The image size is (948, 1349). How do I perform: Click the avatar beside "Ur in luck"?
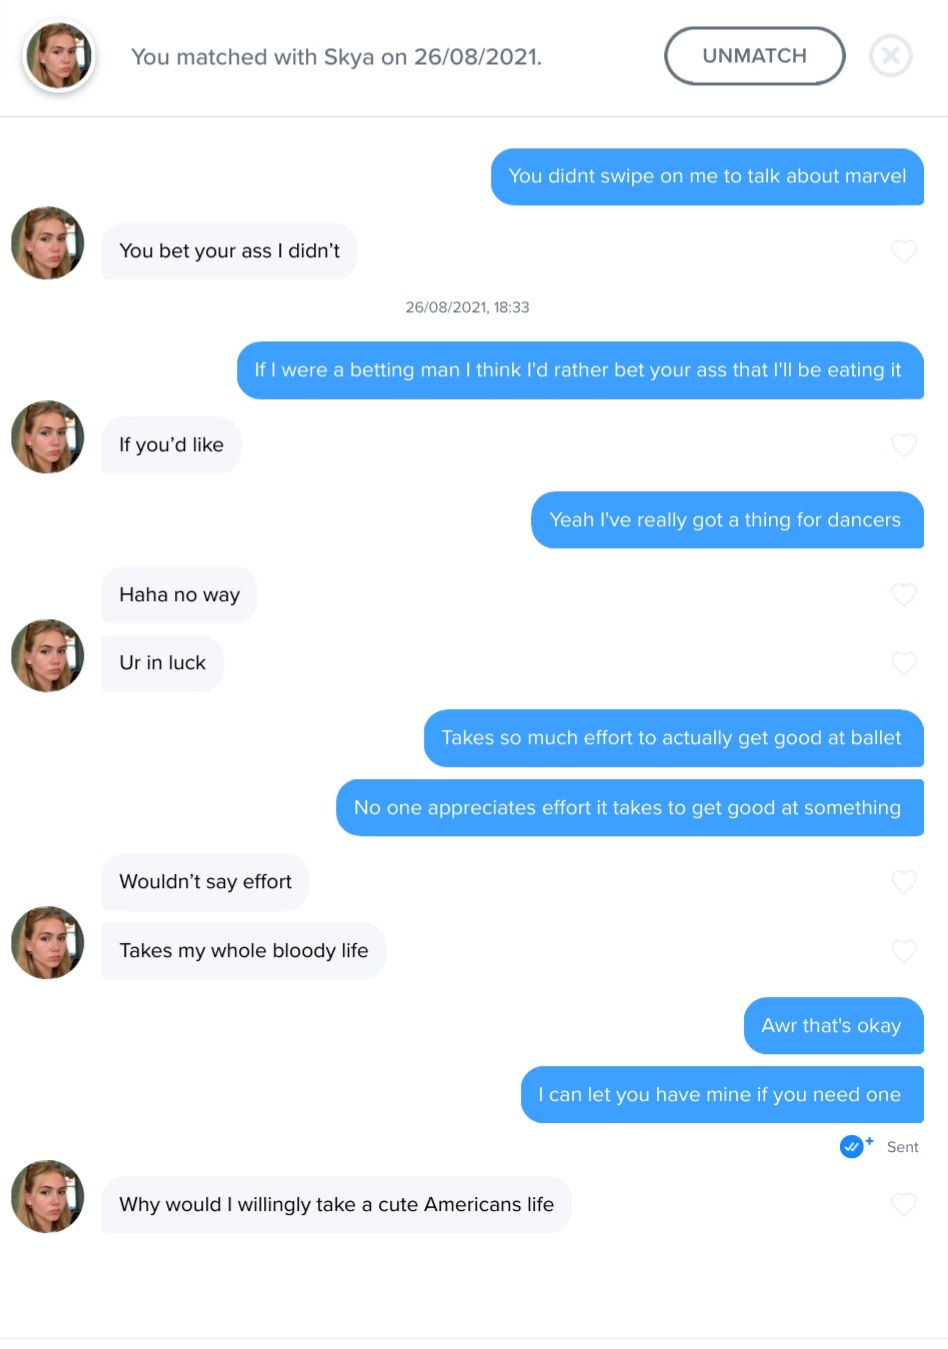[x=47, y=655]
